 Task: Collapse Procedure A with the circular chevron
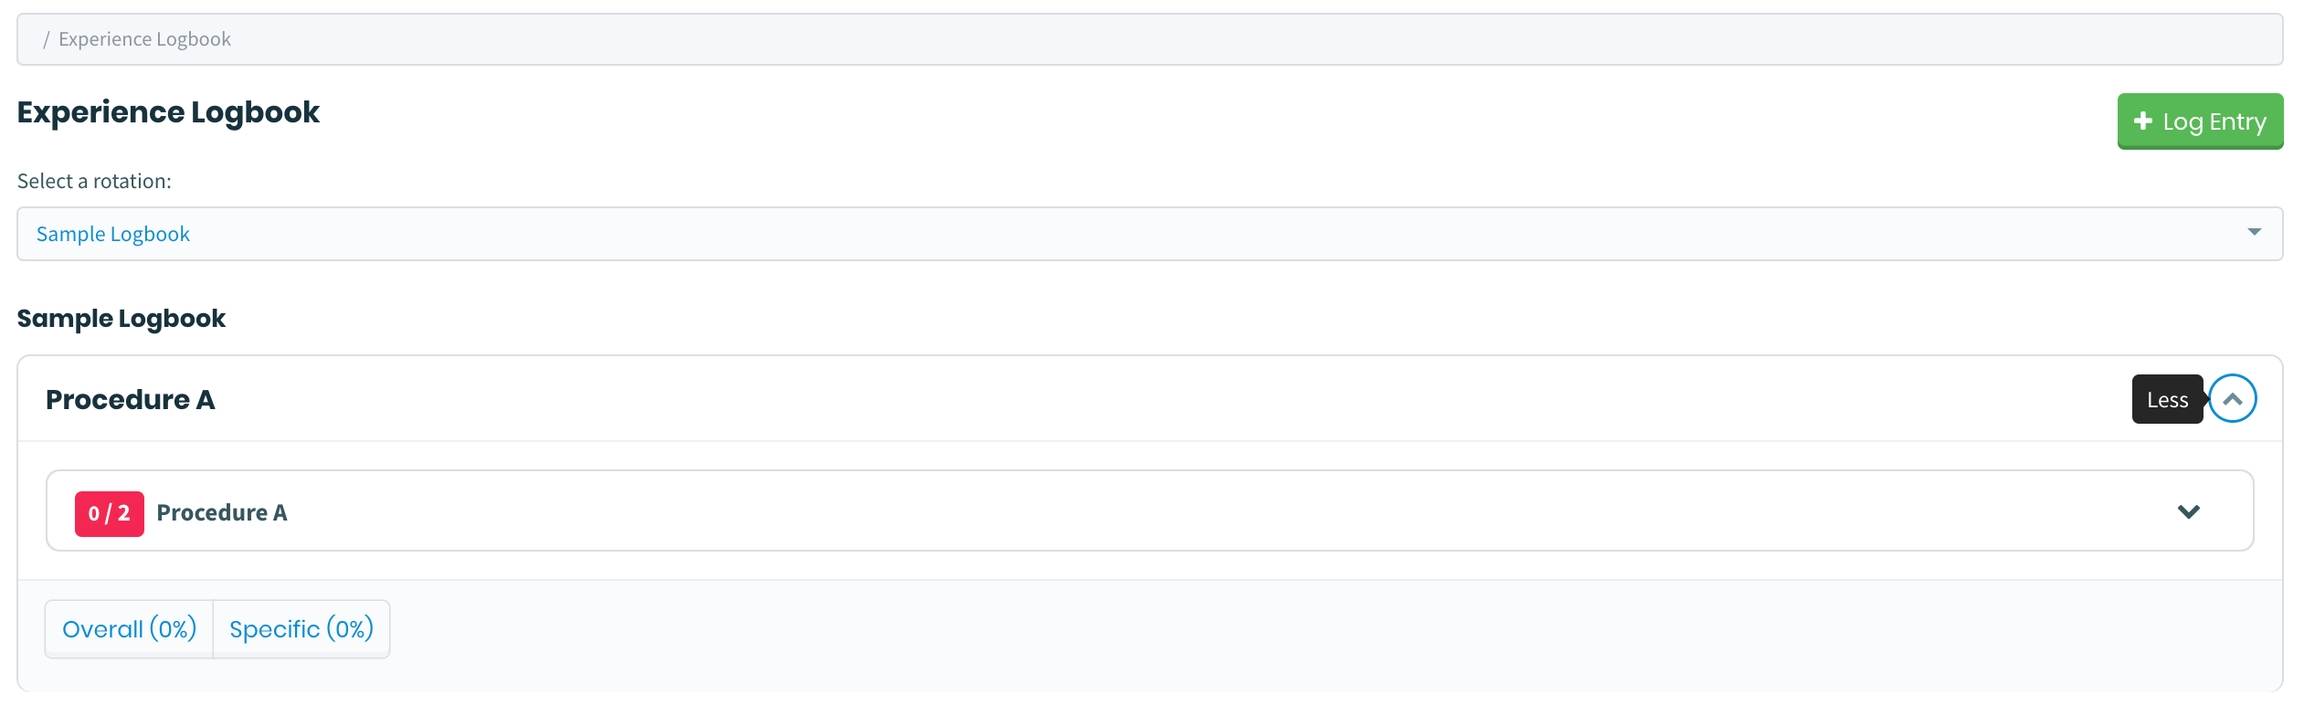pos(2232,399)
